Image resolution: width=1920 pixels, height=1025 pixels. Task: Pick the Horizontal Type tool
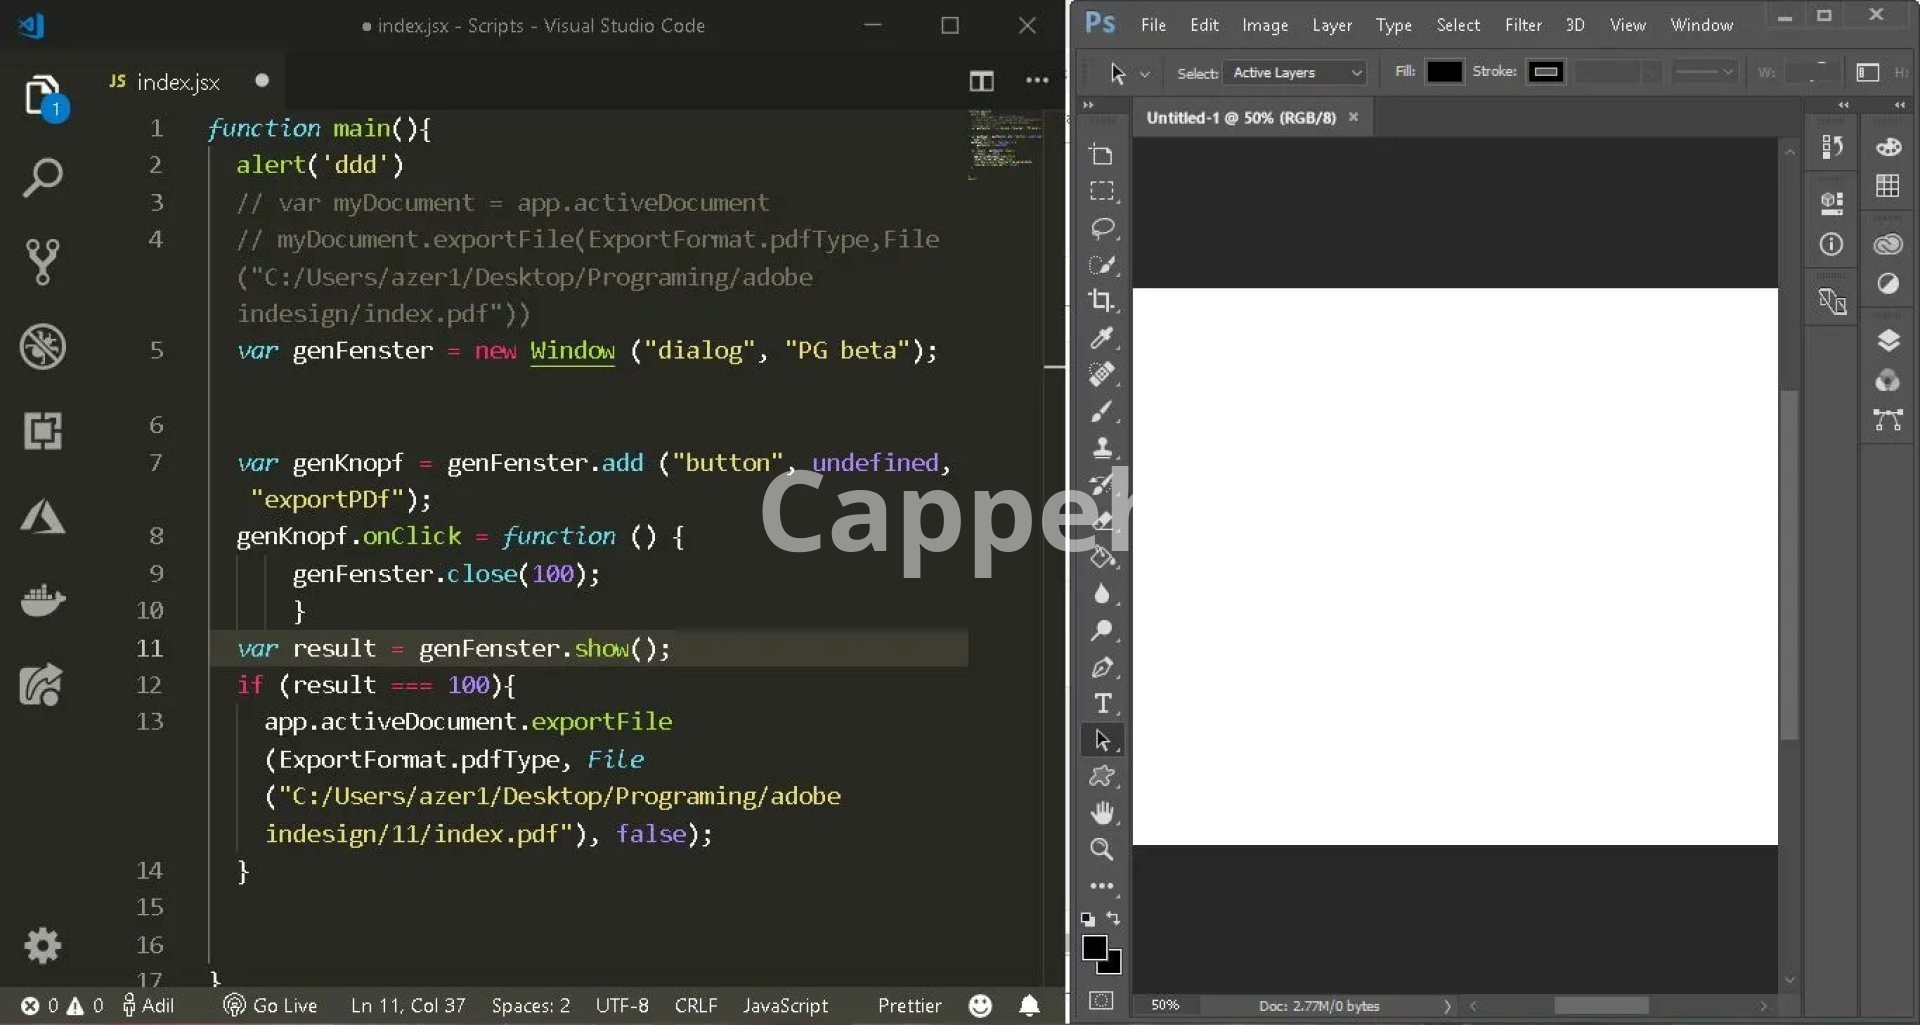pos(1102,704)
